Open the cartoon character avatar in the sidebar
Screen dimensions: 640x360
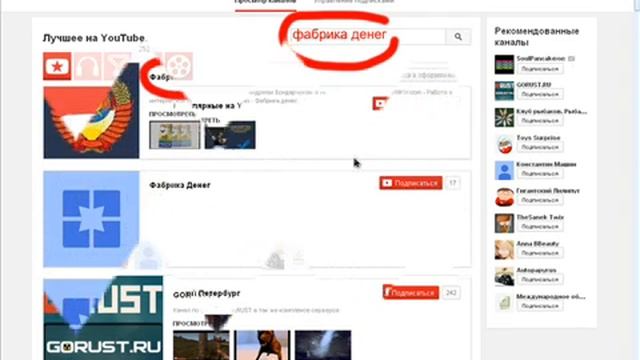pyautogui.click(x=504, y=197)
